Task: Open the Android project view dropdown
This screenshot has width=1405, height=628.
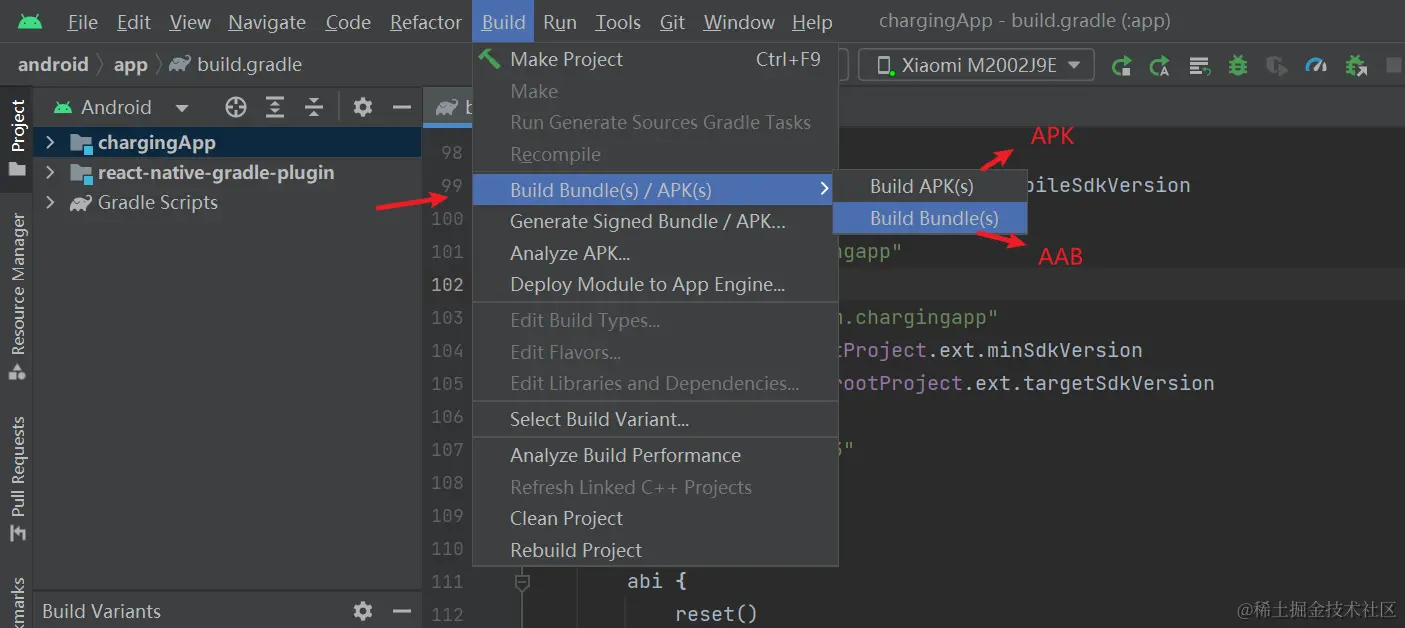Action: click(121, 107)
